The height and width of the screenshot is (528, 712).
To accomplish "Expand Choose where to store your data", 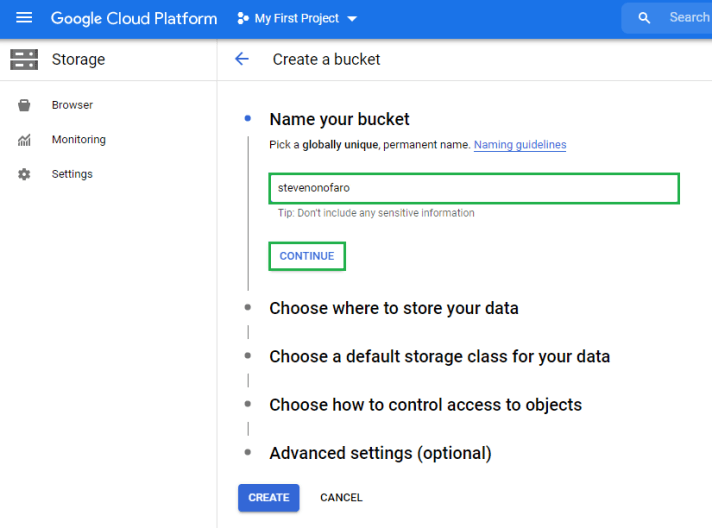I will [393, 308].
